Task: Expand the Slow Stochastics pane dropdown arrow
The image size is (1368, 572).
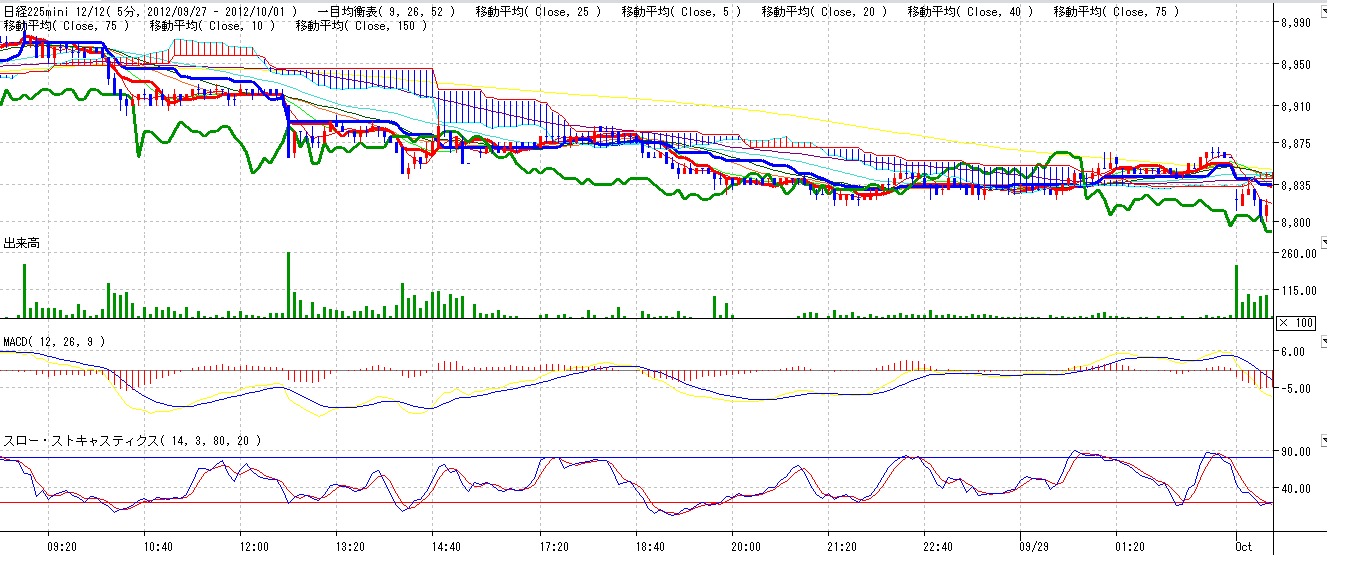Action: pos(1326,440)
